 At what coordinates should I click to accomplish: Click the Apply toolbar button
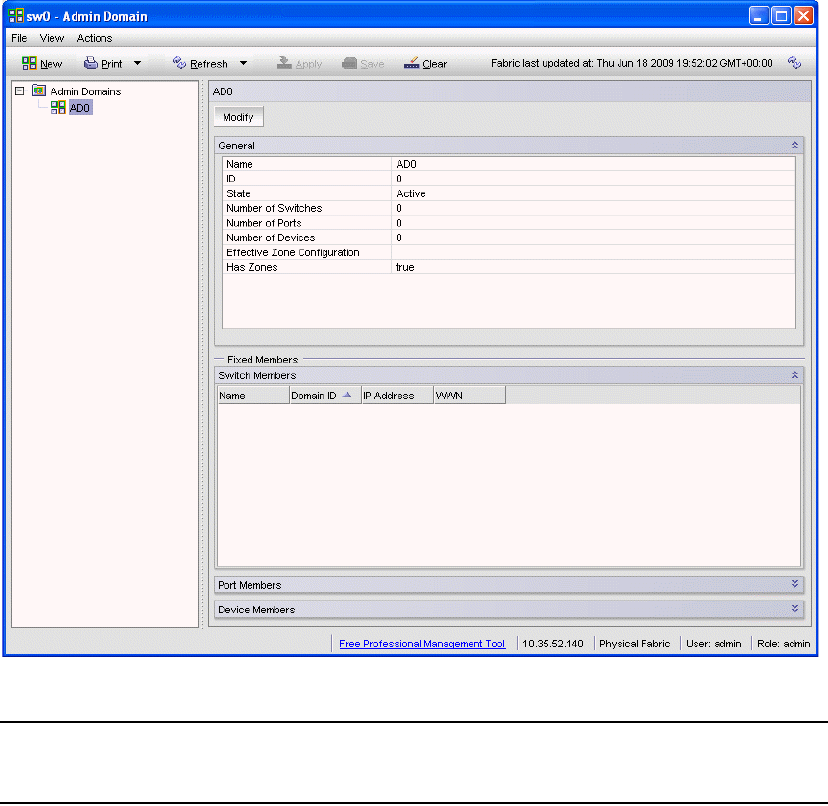(299, 63)
